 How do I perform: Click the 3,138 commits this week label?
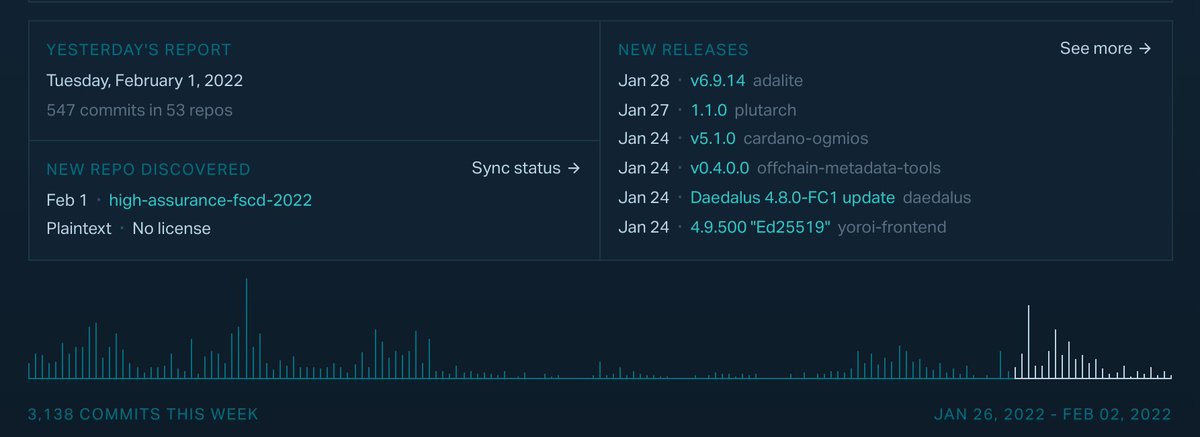coord(144,413)
